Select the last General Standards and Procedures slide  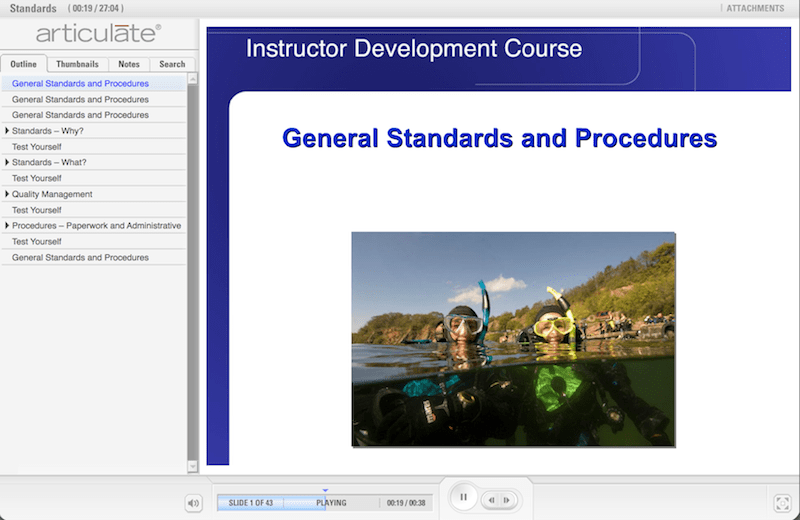pyautogui.click(x=94, y=257)
